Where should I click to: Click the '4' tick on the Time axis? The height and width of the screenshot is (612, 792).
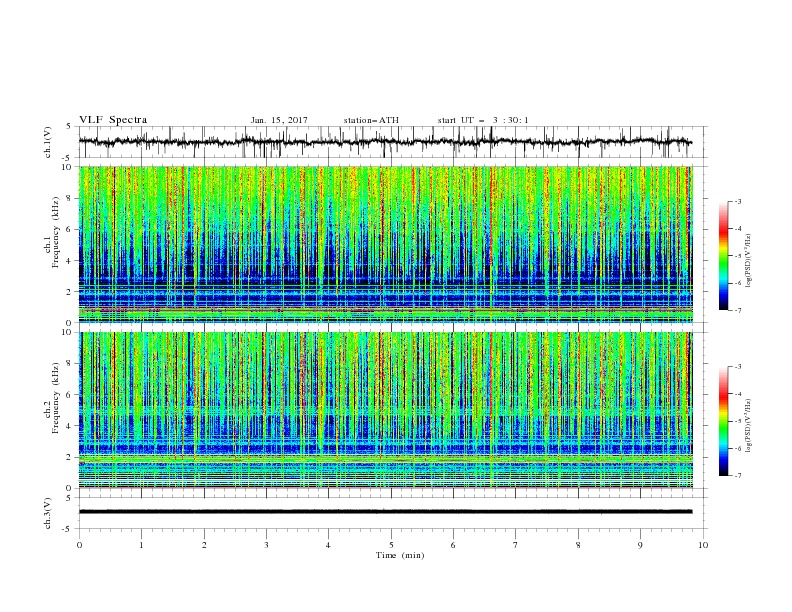click(328, 545)
